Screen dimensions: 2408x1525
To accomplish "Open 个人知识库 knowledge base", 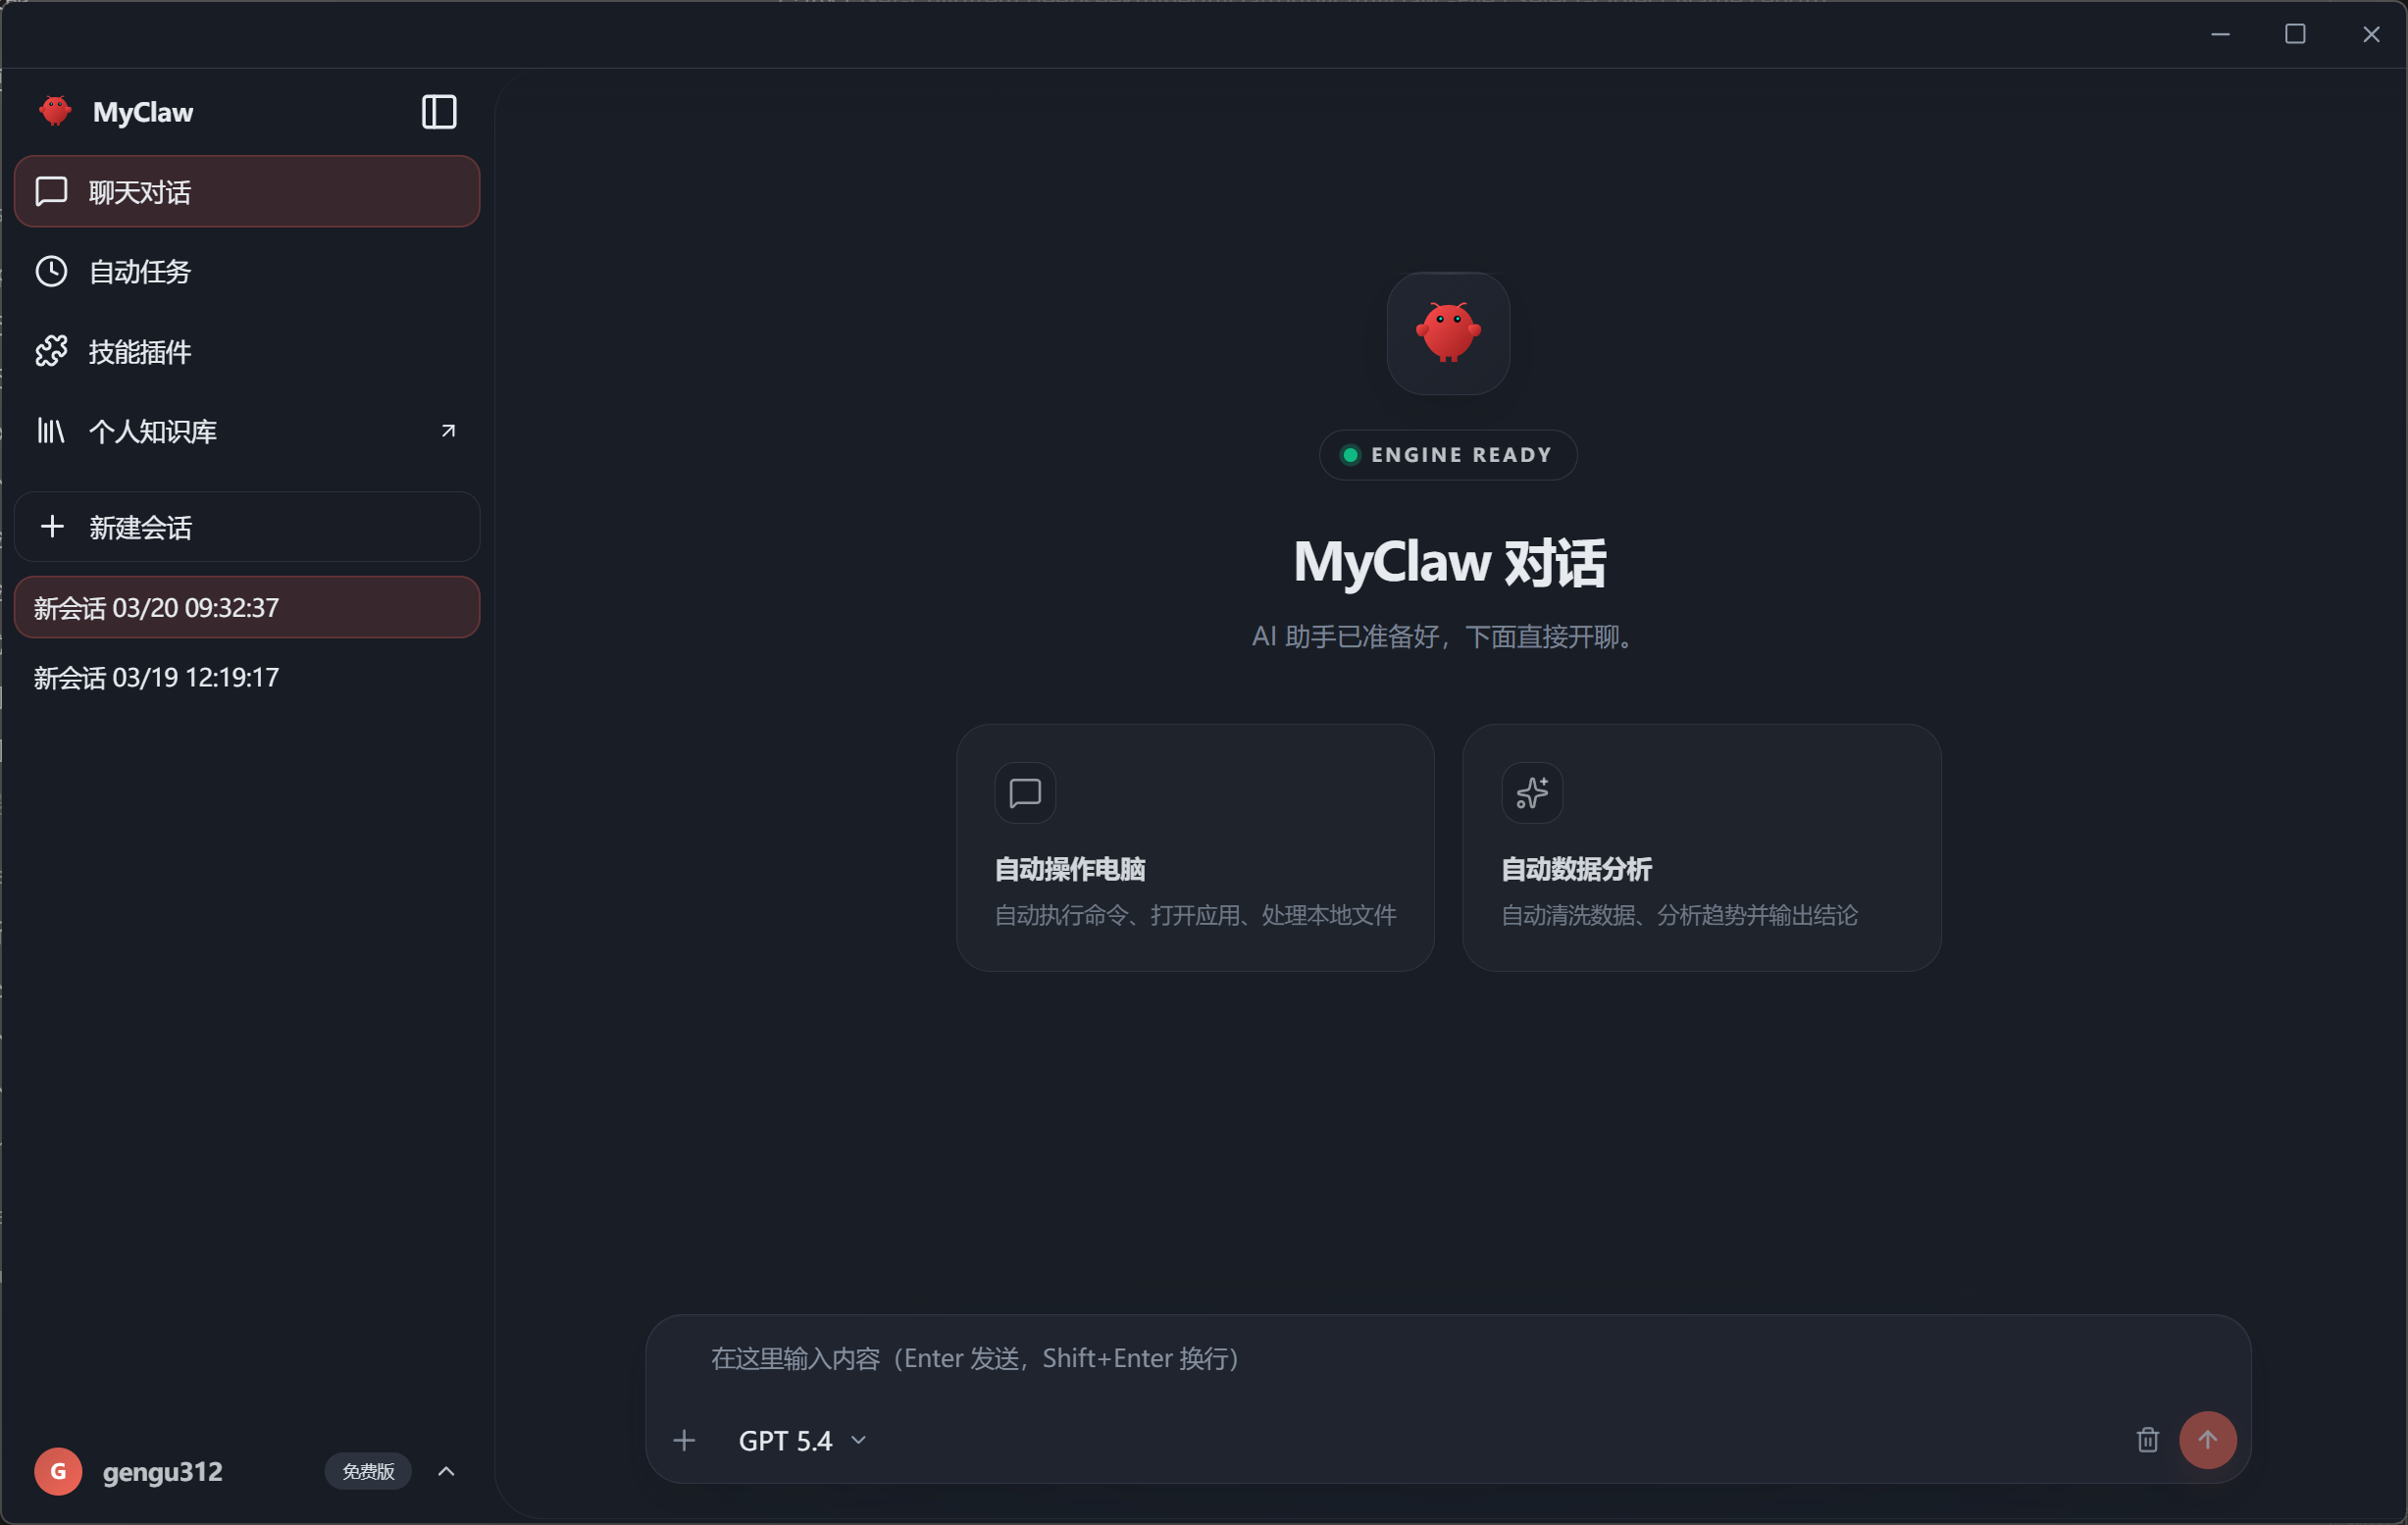I will (153, 431).
